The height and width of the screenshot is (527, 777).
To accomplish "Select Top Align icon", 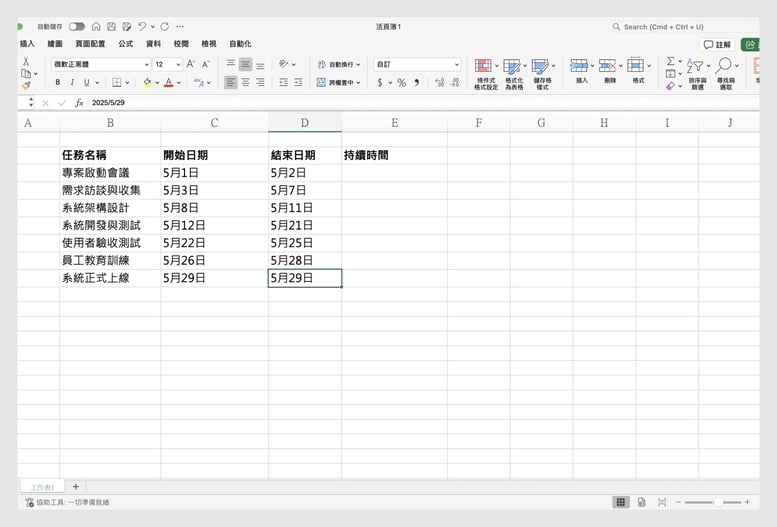I will tap(230, 64).
